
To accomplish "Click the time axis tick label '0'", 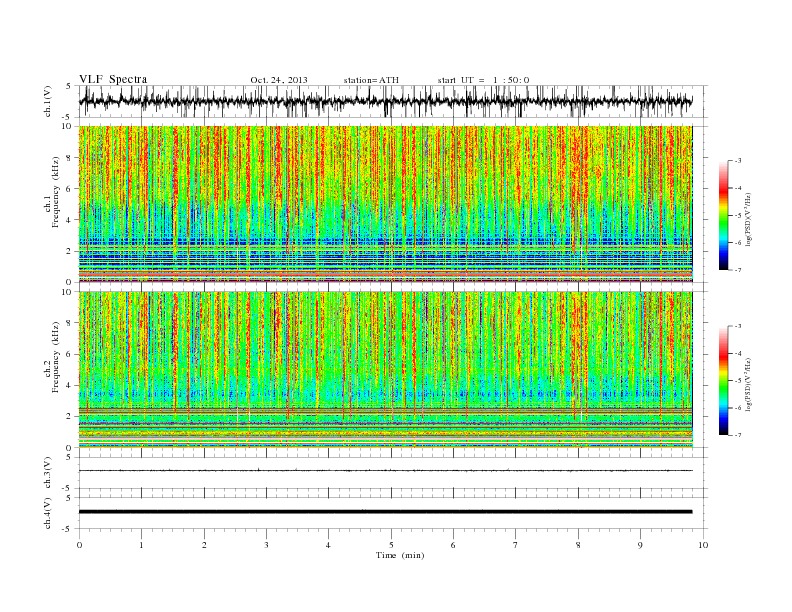I will 79,545.
